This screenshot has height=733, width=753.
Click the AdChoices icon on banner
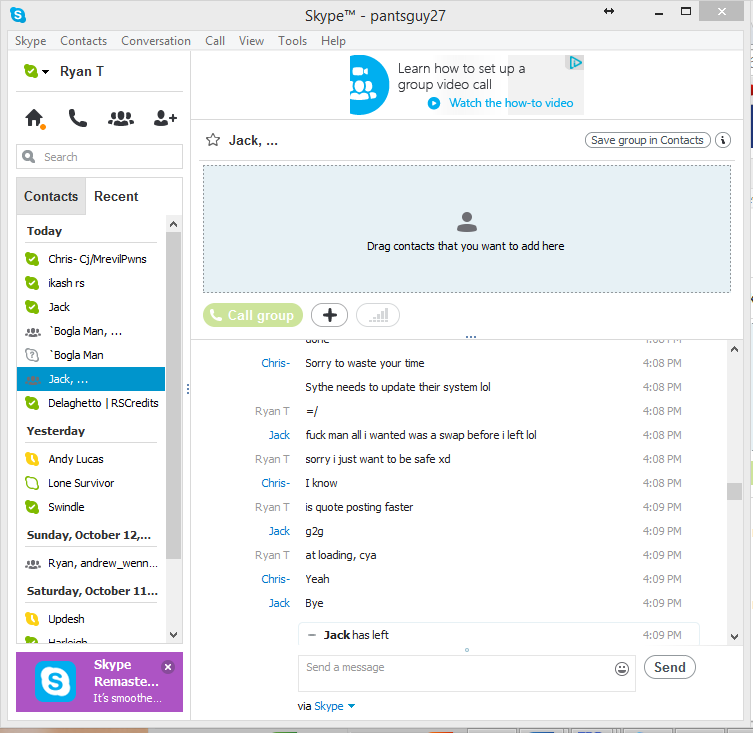click(575, 62)
